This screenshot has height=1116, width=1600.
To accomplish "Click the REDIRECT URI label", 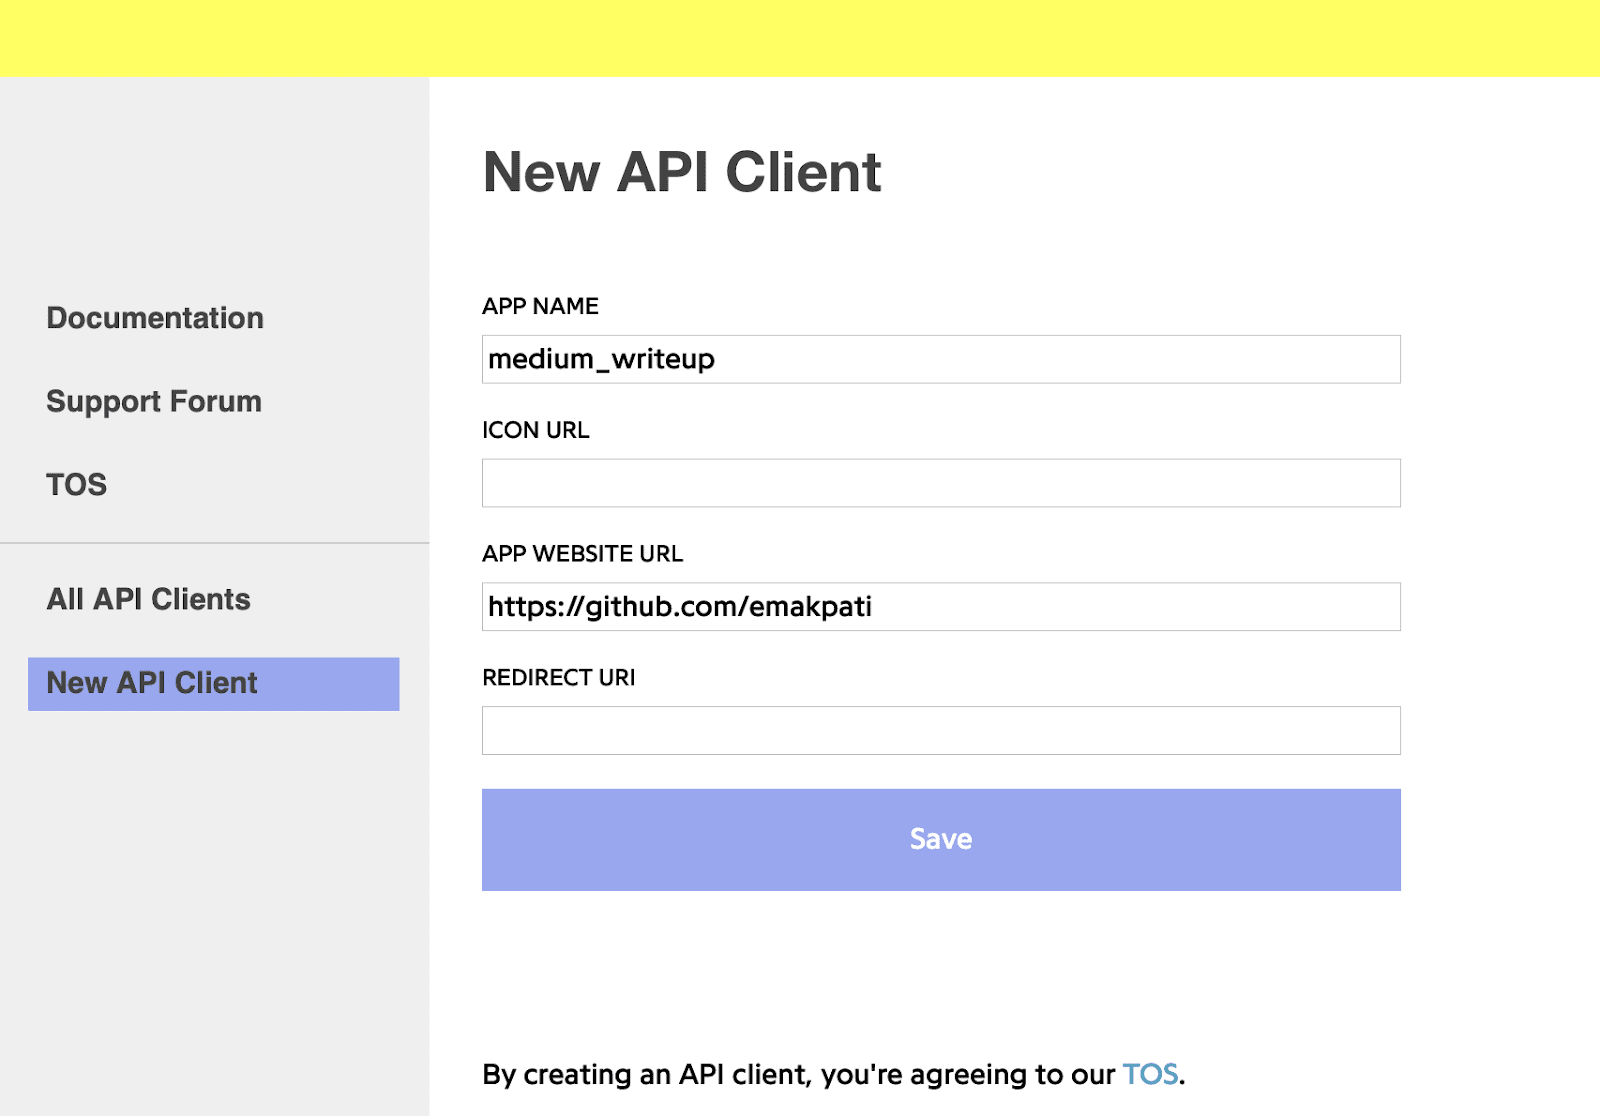I will [559, 678].
